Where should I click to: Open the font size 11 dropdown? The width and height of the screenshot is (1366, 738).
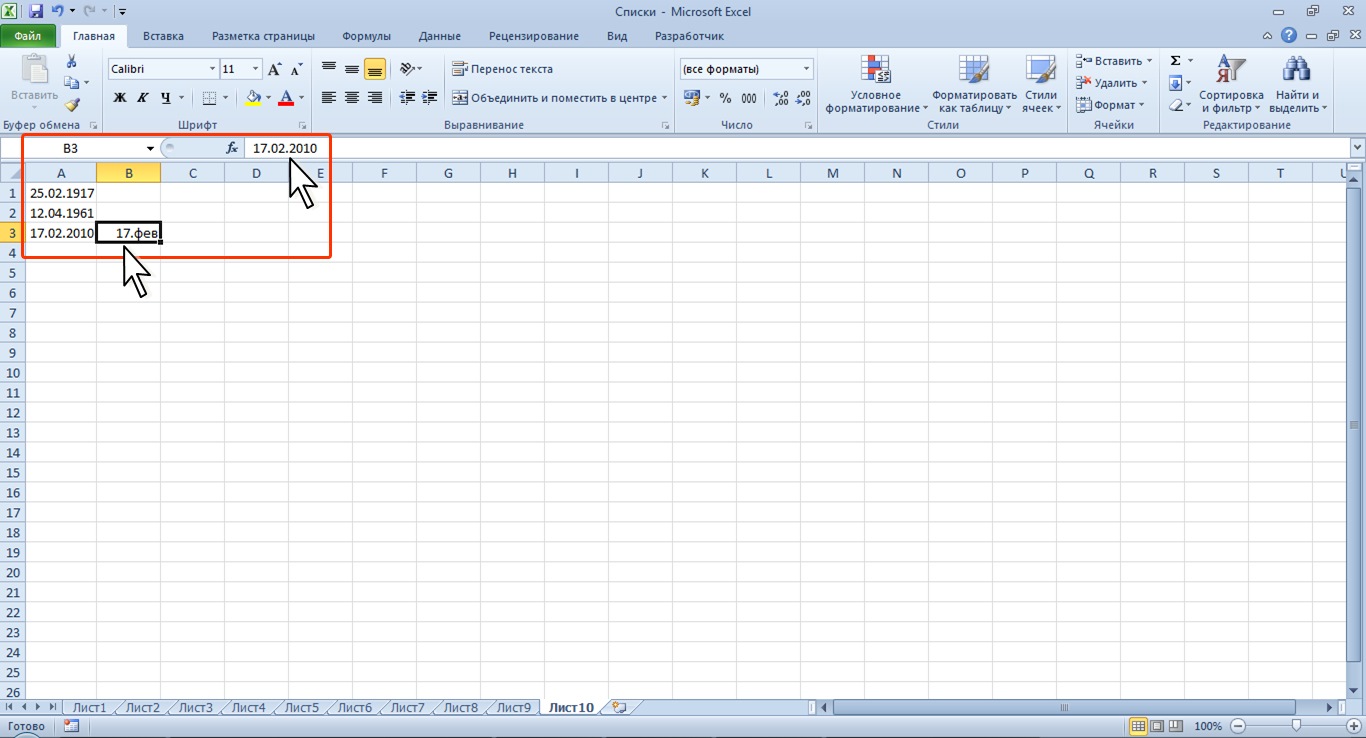pos(256,69)
